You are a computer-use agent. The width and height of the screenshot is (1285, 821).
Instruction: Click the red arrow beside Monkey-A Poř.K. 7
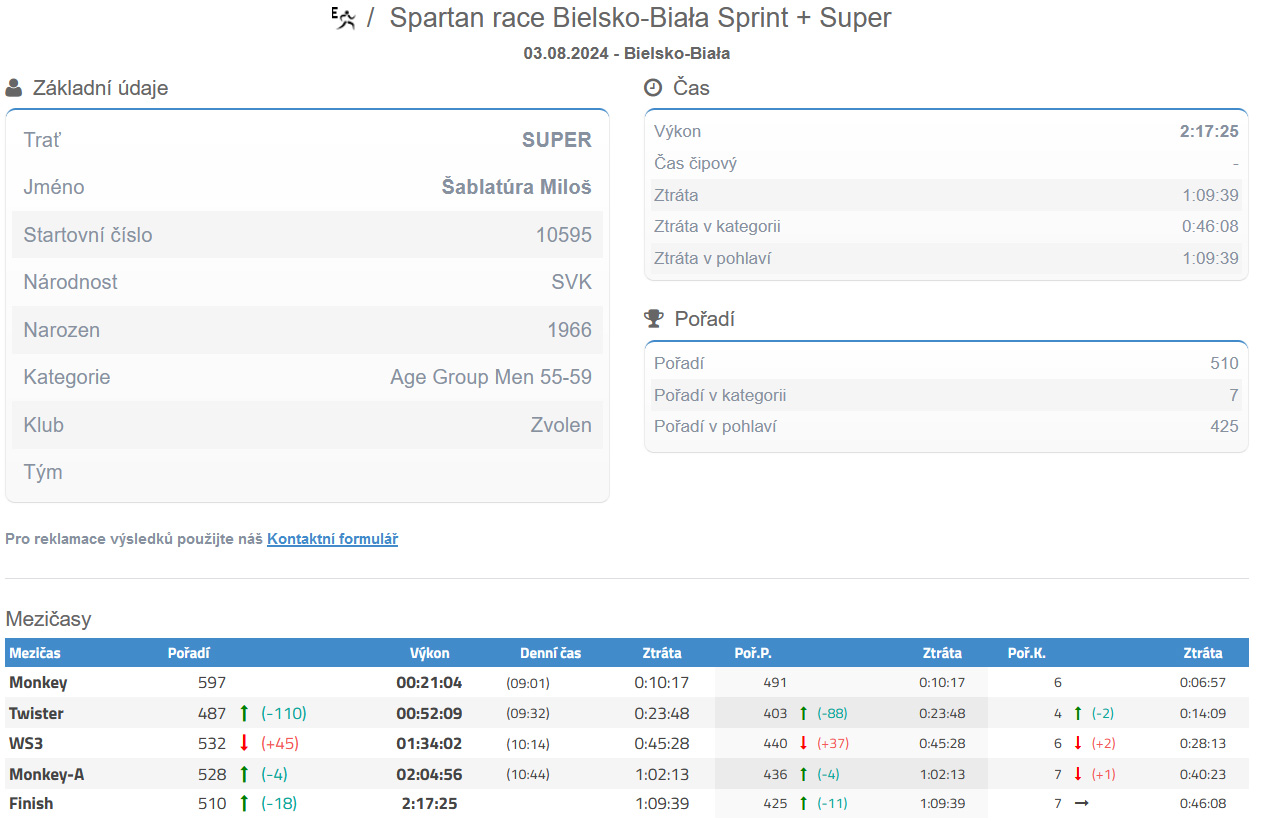pyautogui.click(x=1077, y=774)
